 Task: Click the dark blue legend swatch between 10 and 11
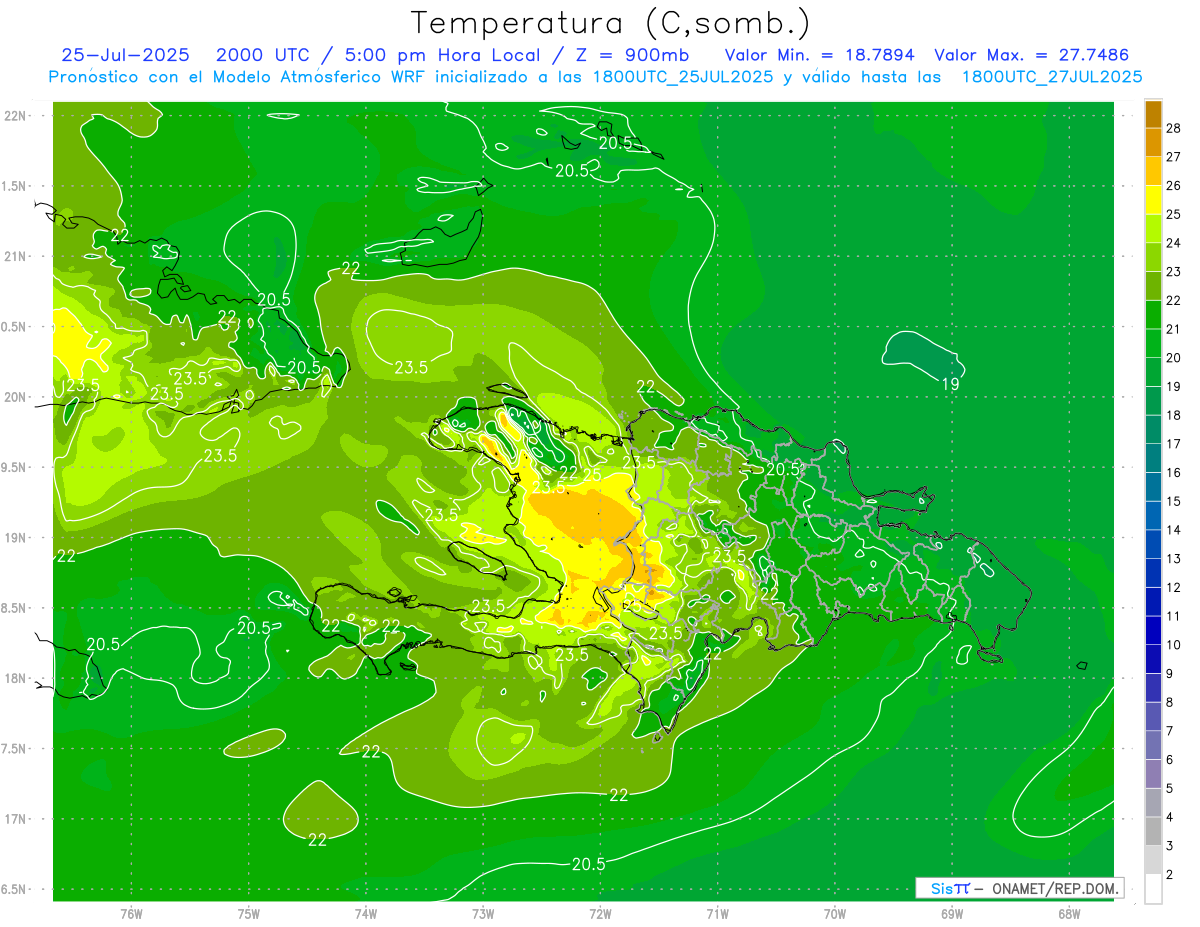coord(1153,630)
